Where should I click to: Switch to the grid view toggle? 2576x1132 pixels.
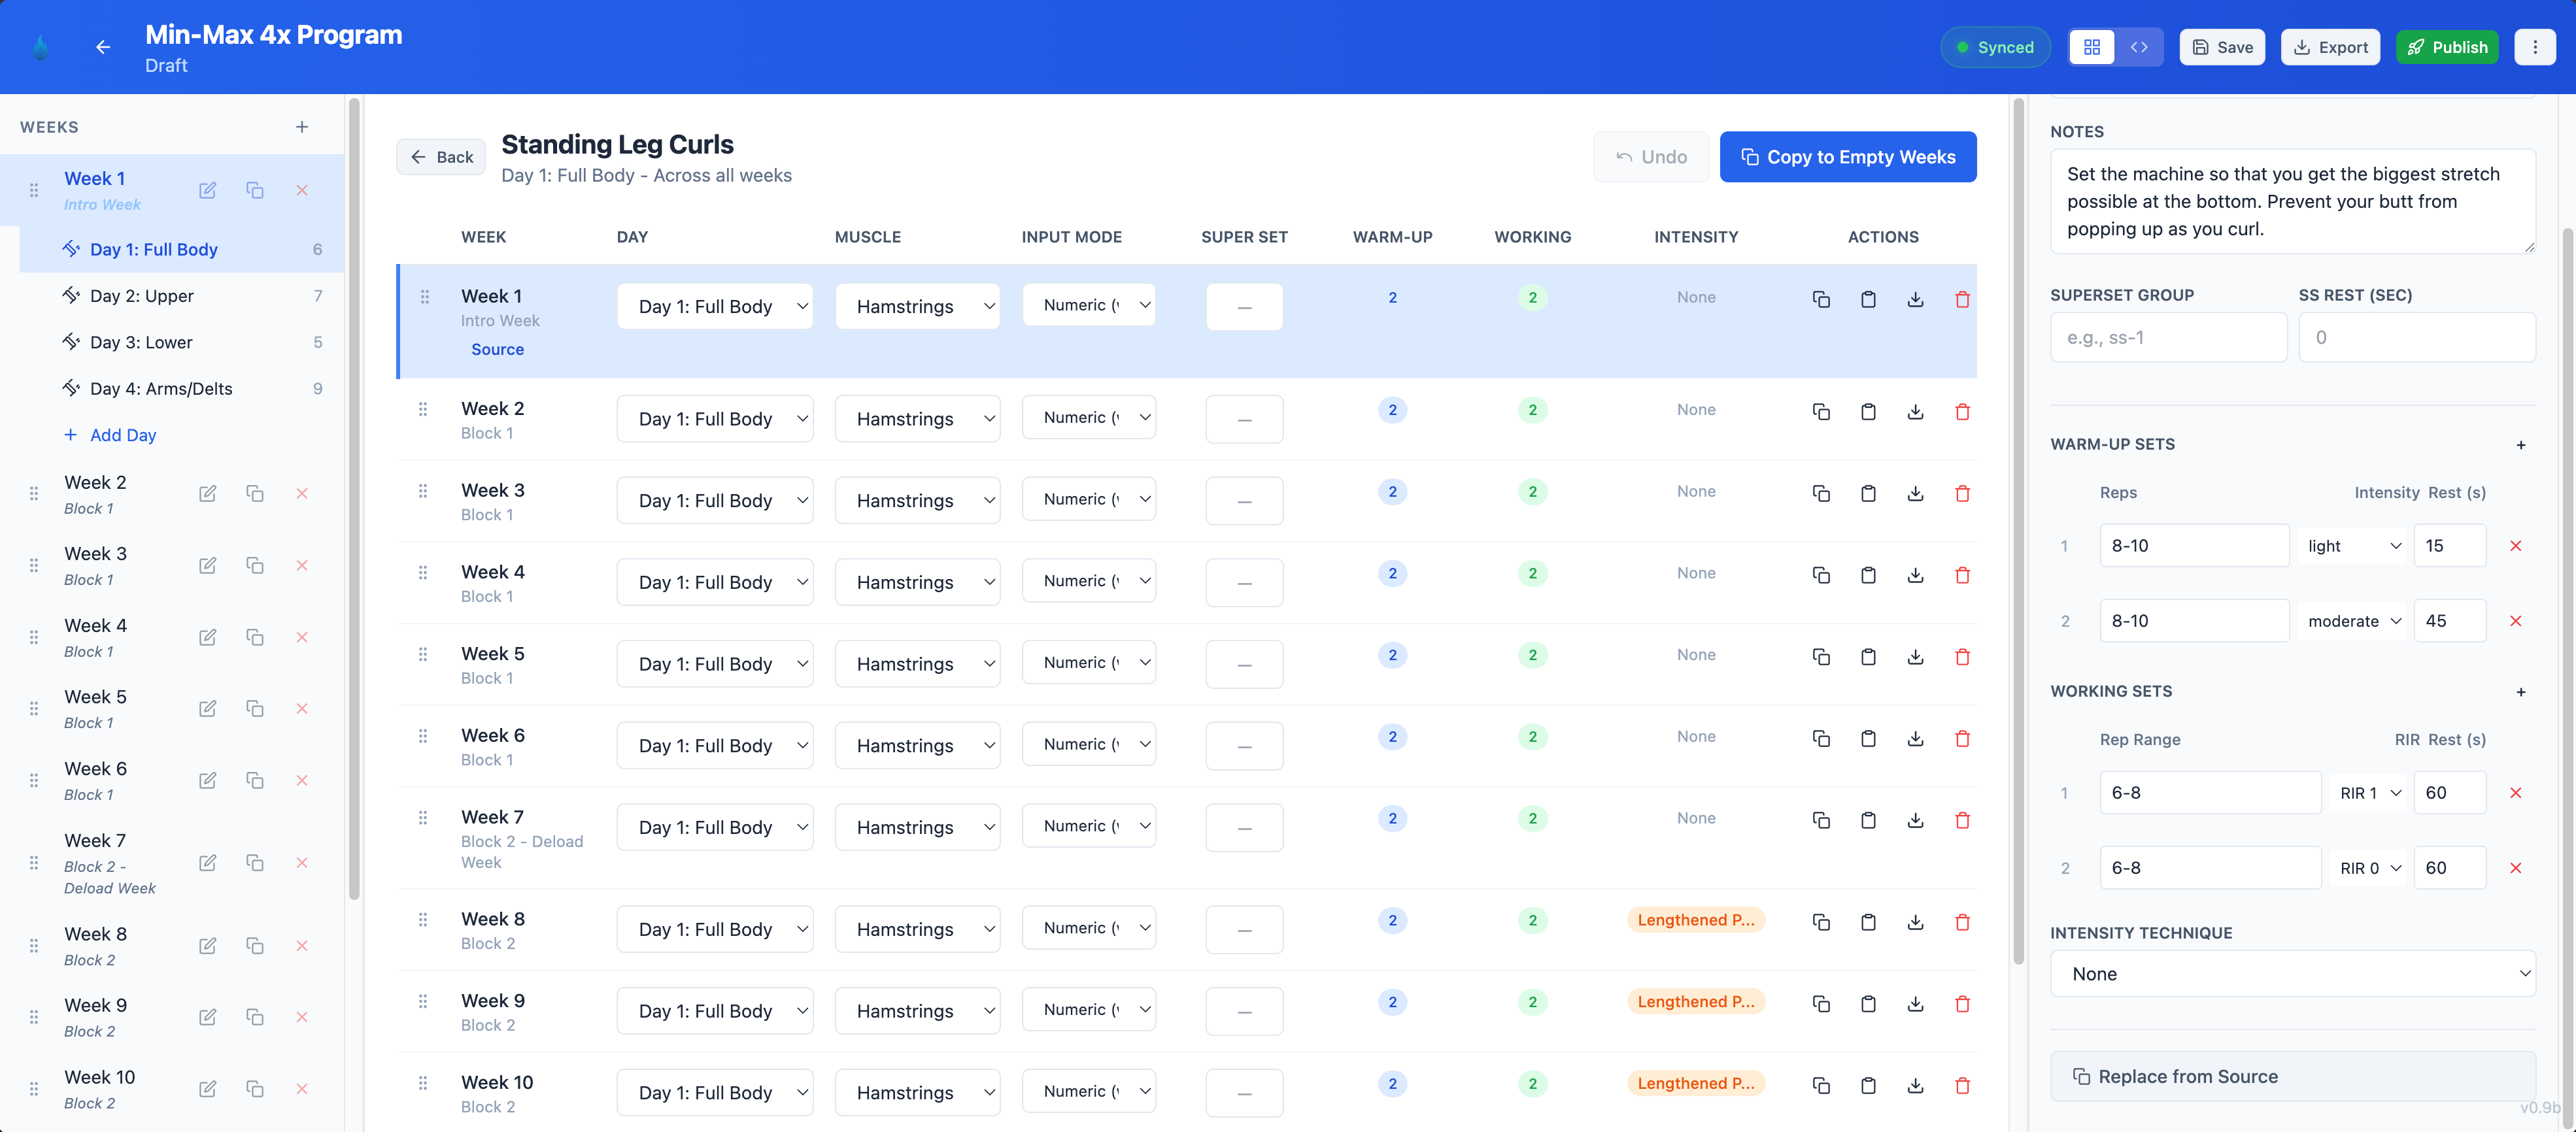(2091, 47)
